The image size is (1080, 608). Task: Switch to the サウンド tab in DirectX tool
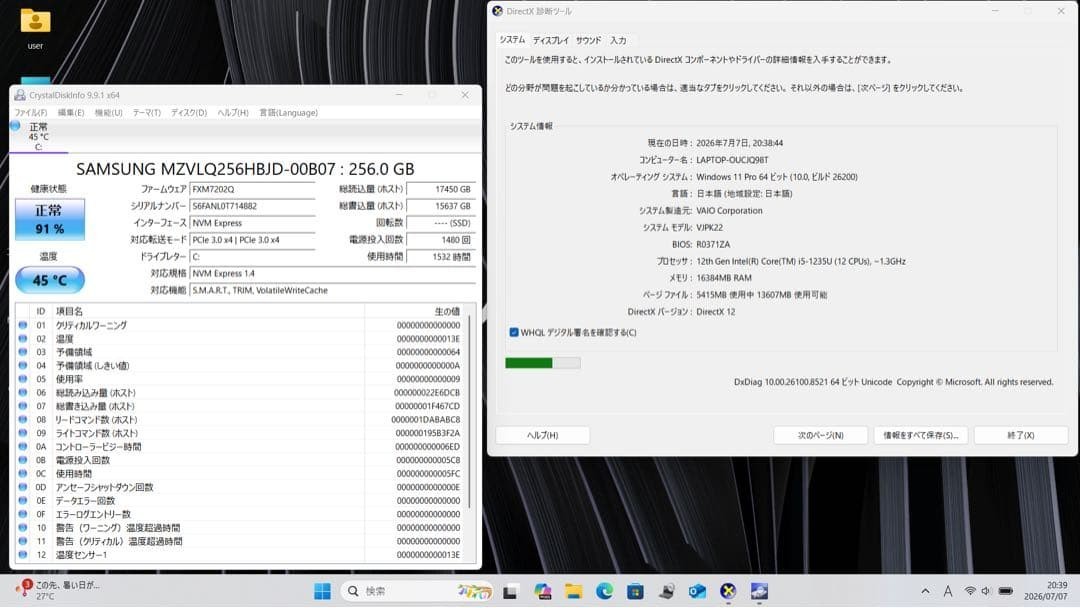[588, 40]
